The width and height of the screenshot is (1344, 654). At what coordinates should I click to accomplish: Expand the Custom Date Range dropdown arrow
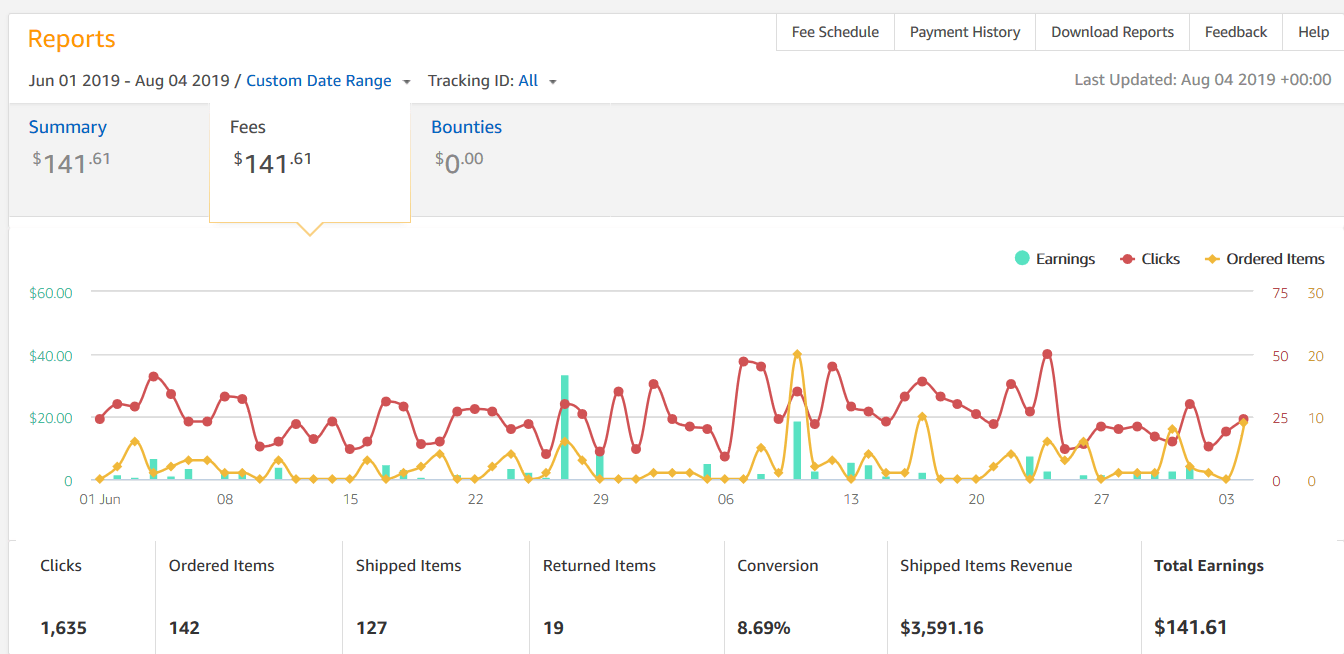[x=407, y=82]
